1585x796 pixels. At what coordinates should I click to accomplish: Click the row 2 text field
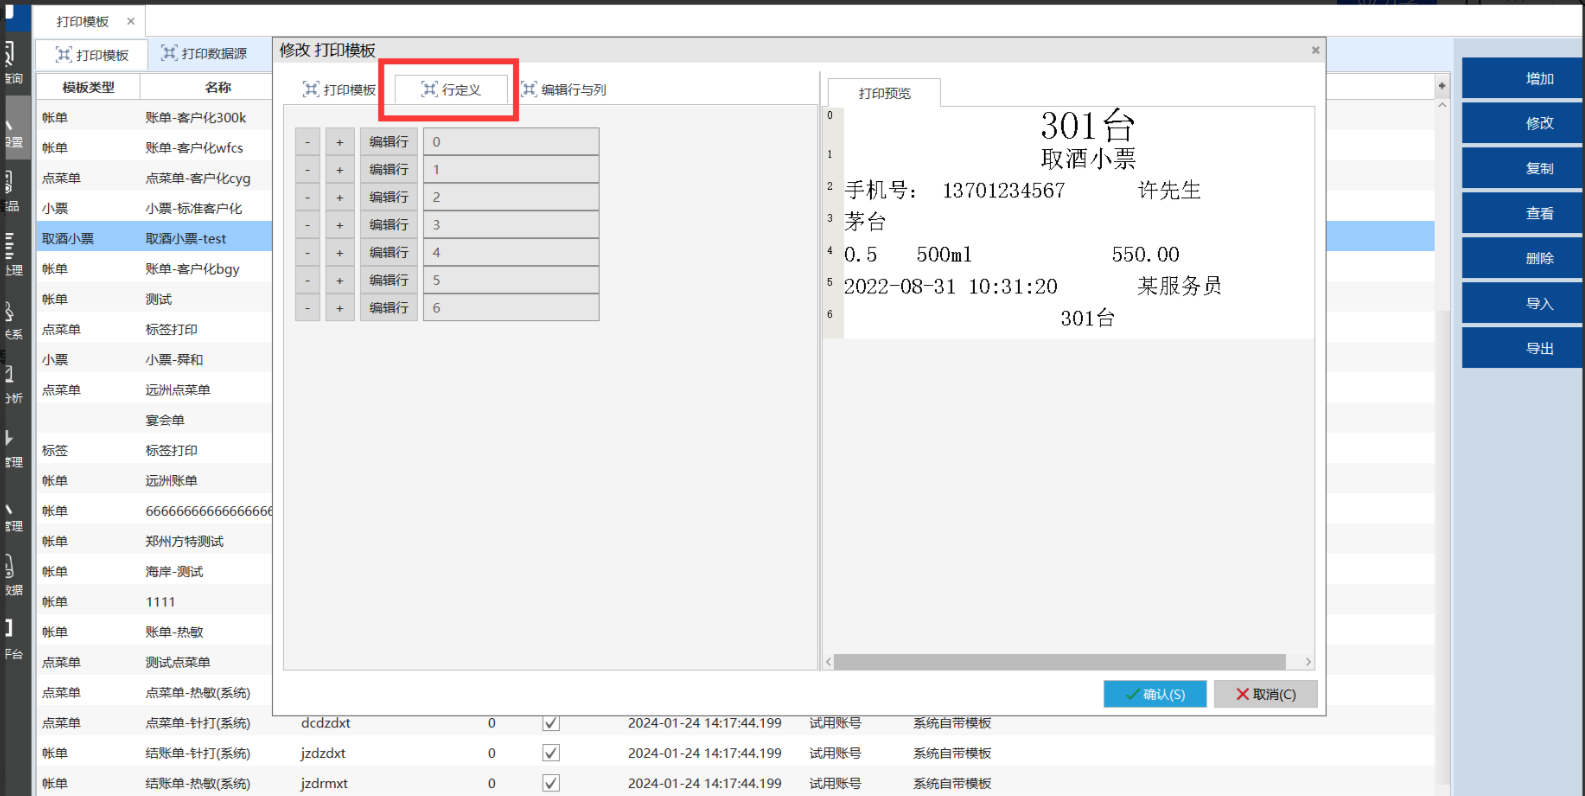[x=510, y=198]
